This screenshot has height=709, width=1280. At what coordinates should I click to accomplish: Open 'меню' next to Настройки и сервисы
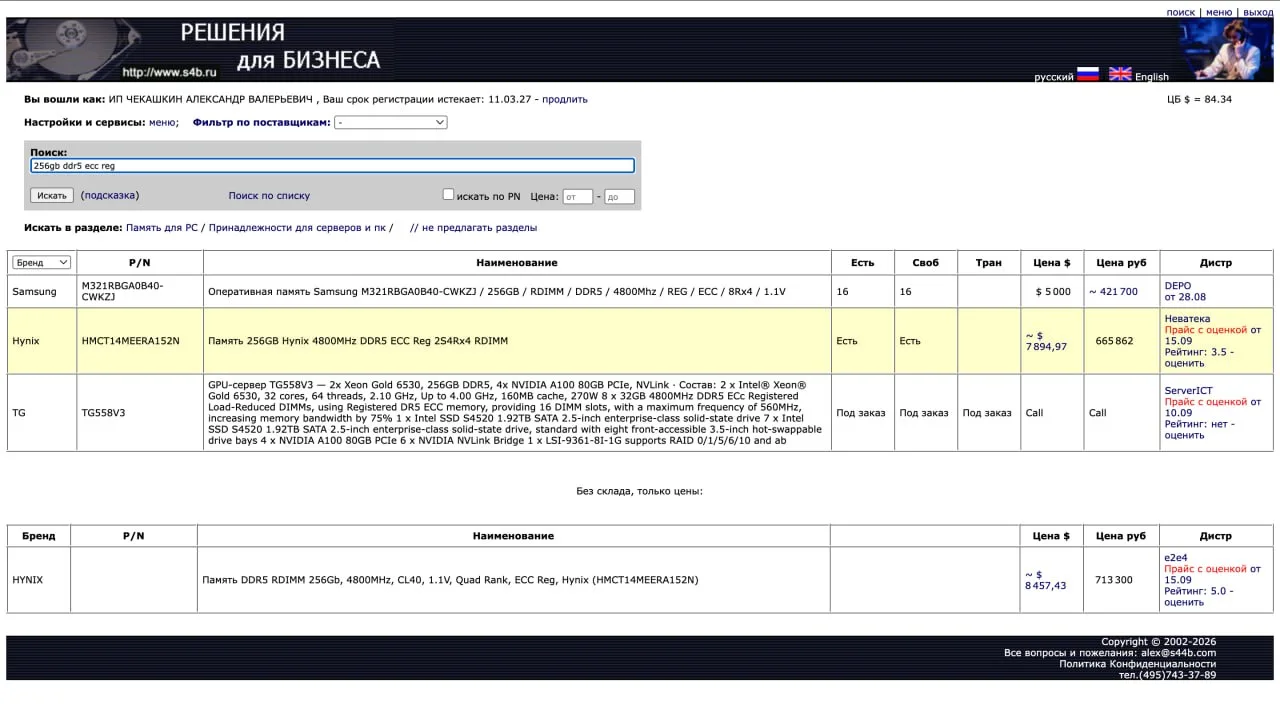(x=163, y=122)
